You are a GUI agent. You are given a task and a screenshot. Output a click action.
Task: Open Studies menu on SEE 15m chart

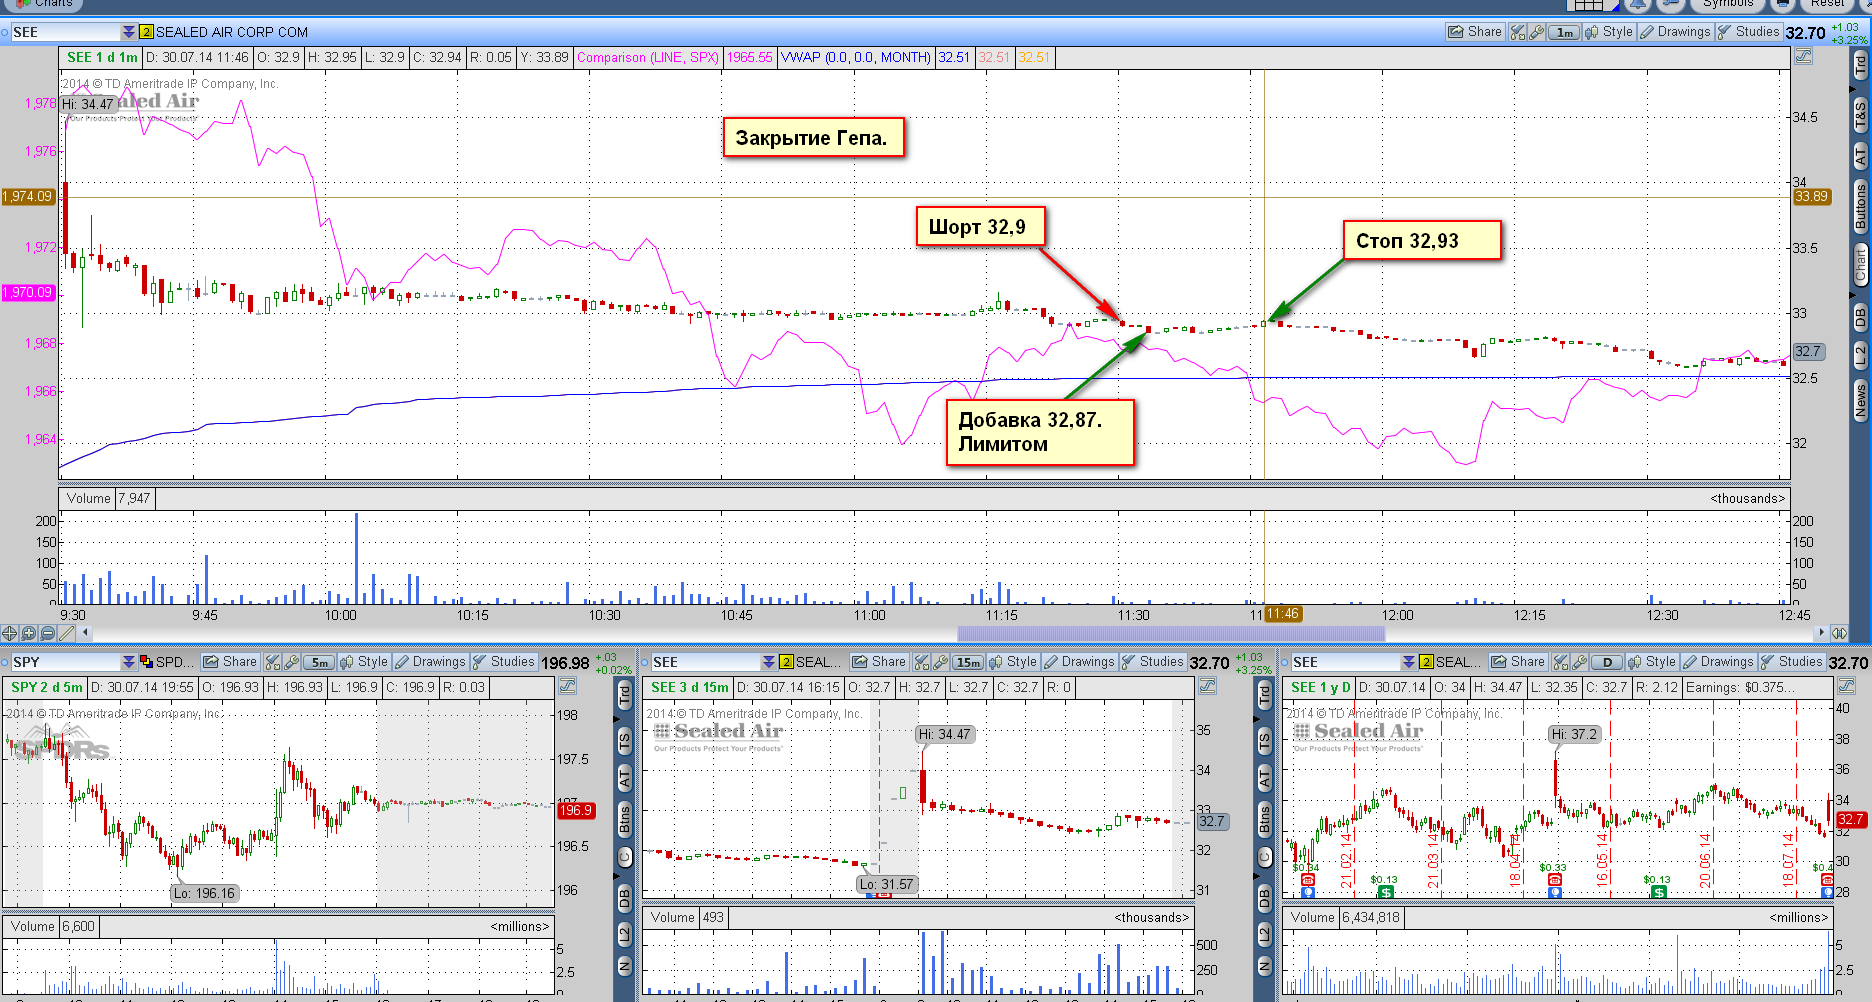[1152, 662]
